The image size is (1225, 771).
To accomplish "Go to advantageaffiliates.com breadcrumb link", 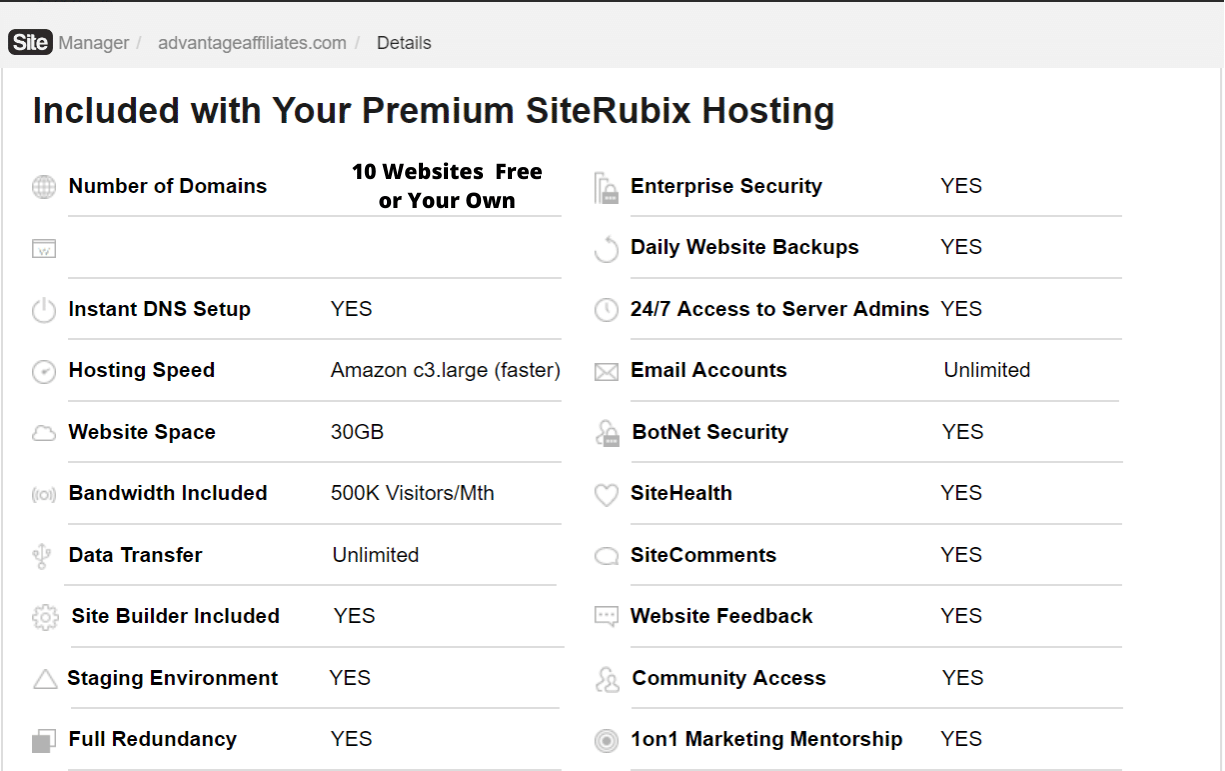I will point(252,43).
